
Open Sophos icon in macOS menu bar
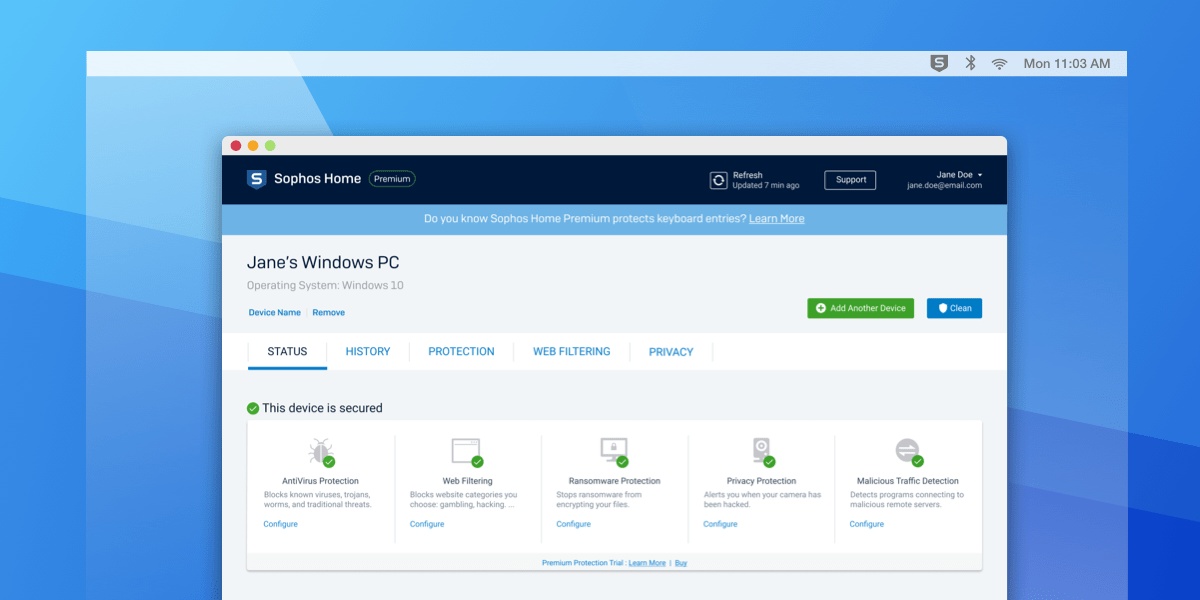[x=938, y=63]
